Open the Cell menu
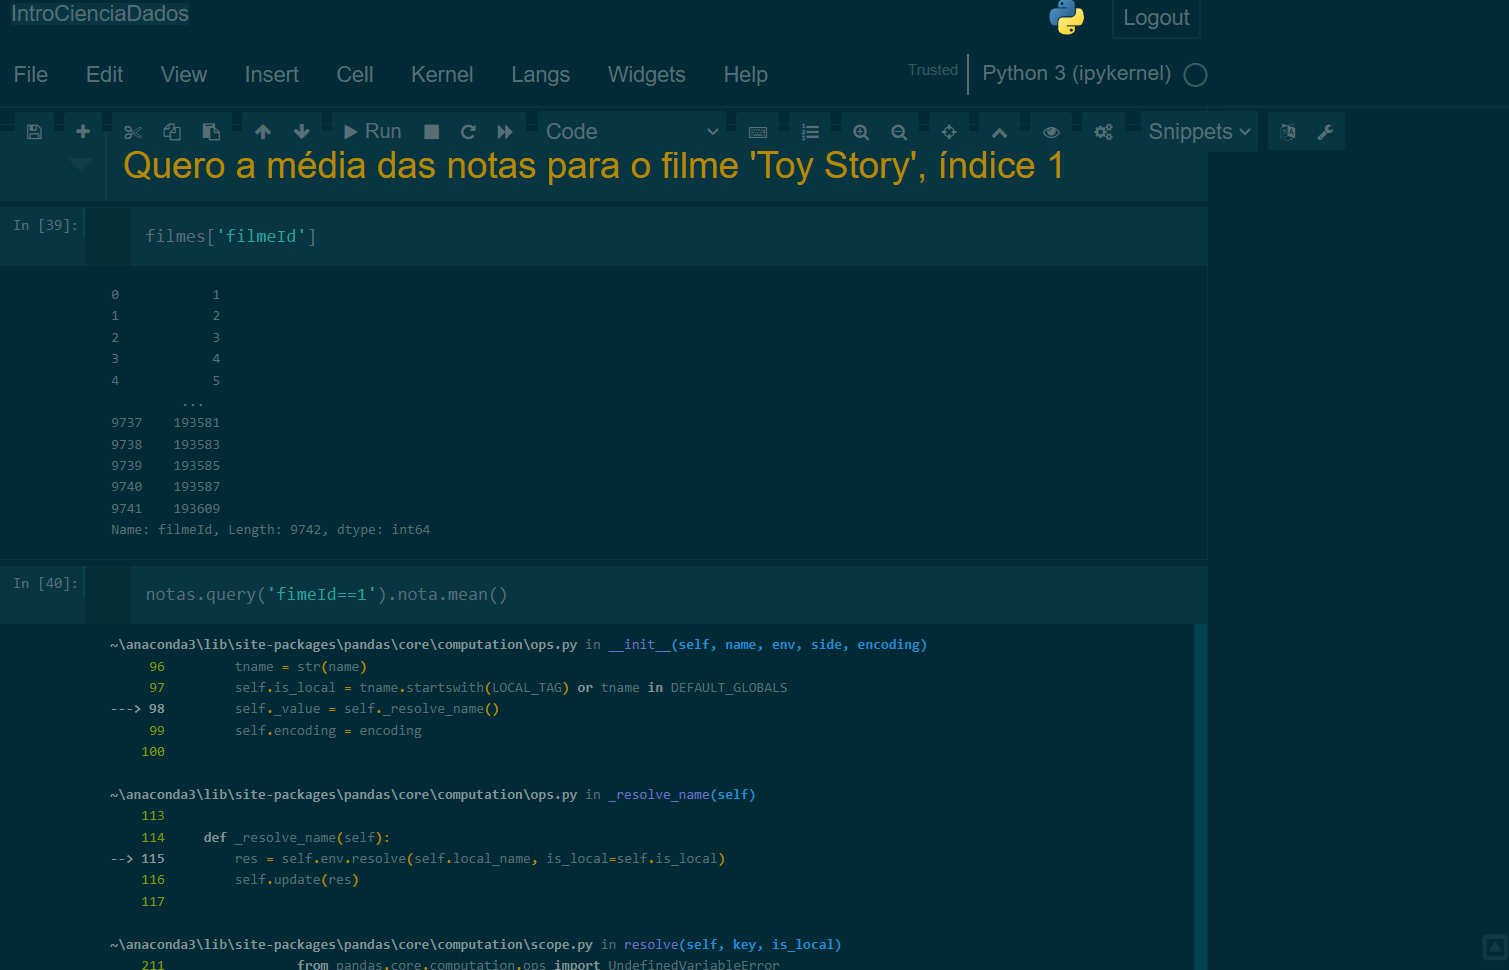 pyautogui.click(x=355, y=75)
